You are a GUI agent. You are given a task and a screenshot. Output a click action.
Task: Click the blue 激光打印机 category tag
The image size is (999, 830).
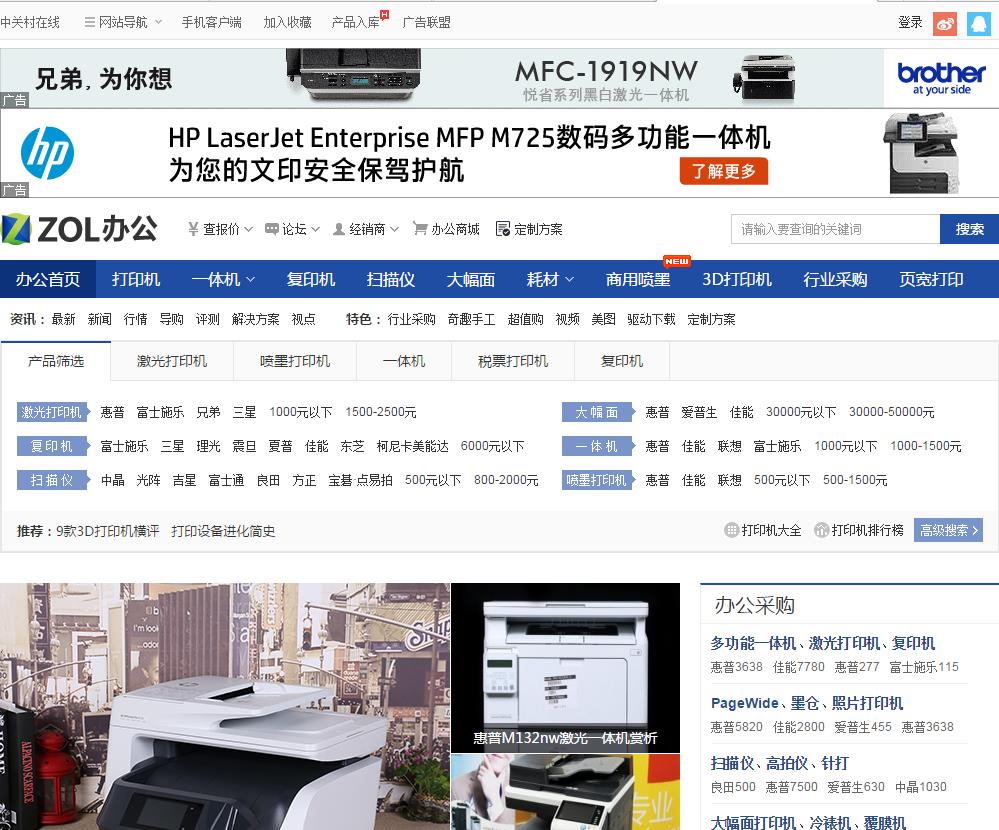coord(54,412)
